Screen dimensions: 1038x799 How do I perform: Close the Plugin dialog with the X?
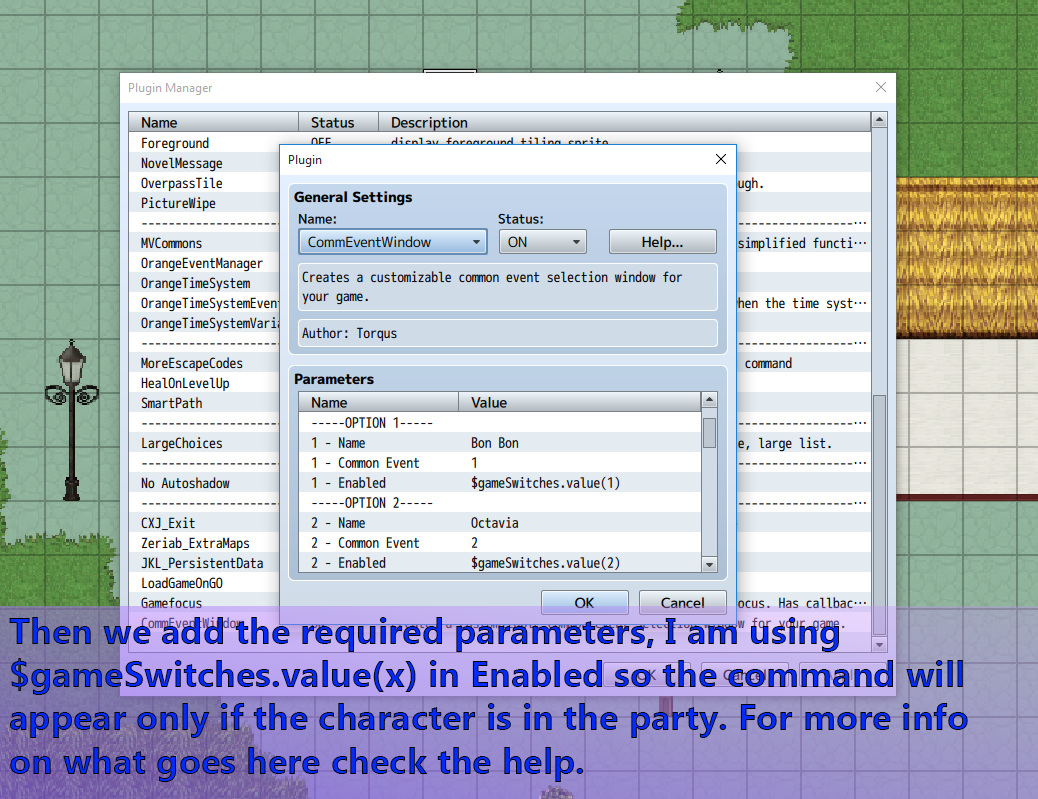click(721, 160)
